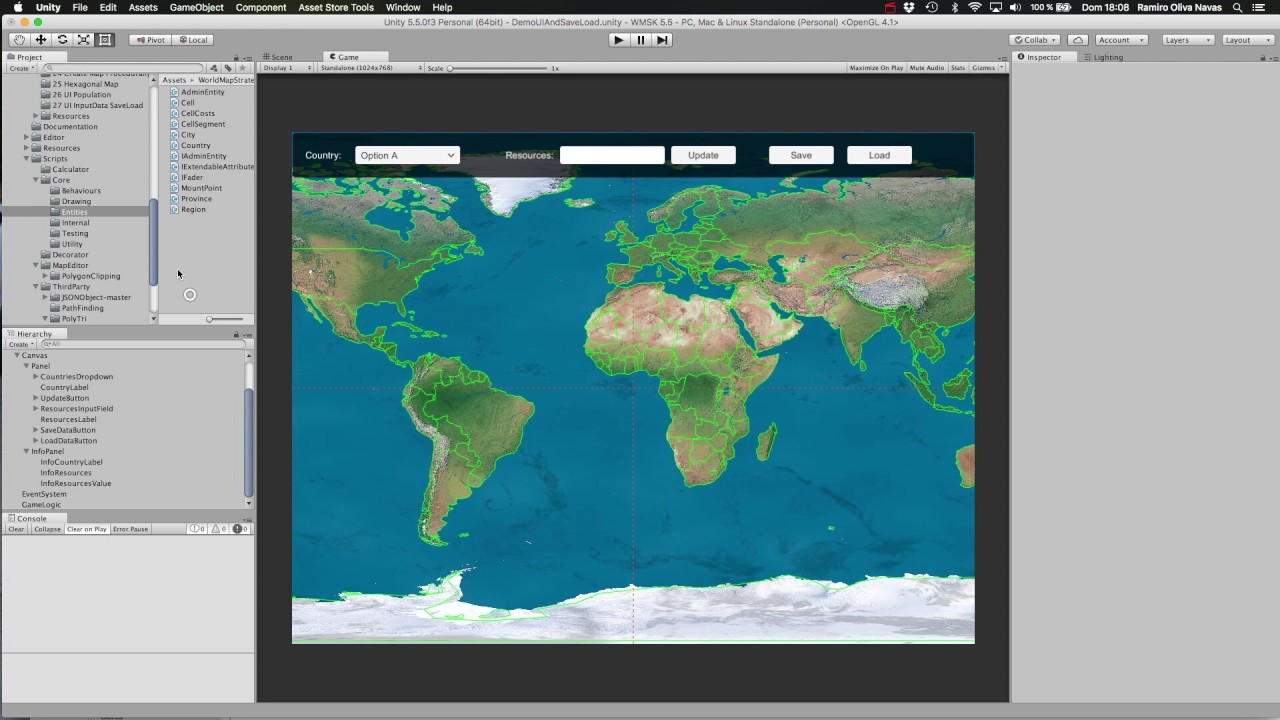Expand the InfoPanel object in the Hierarchy
Image resolution: width=1280 pixels, height=720 pixels.
pos(26,451)
